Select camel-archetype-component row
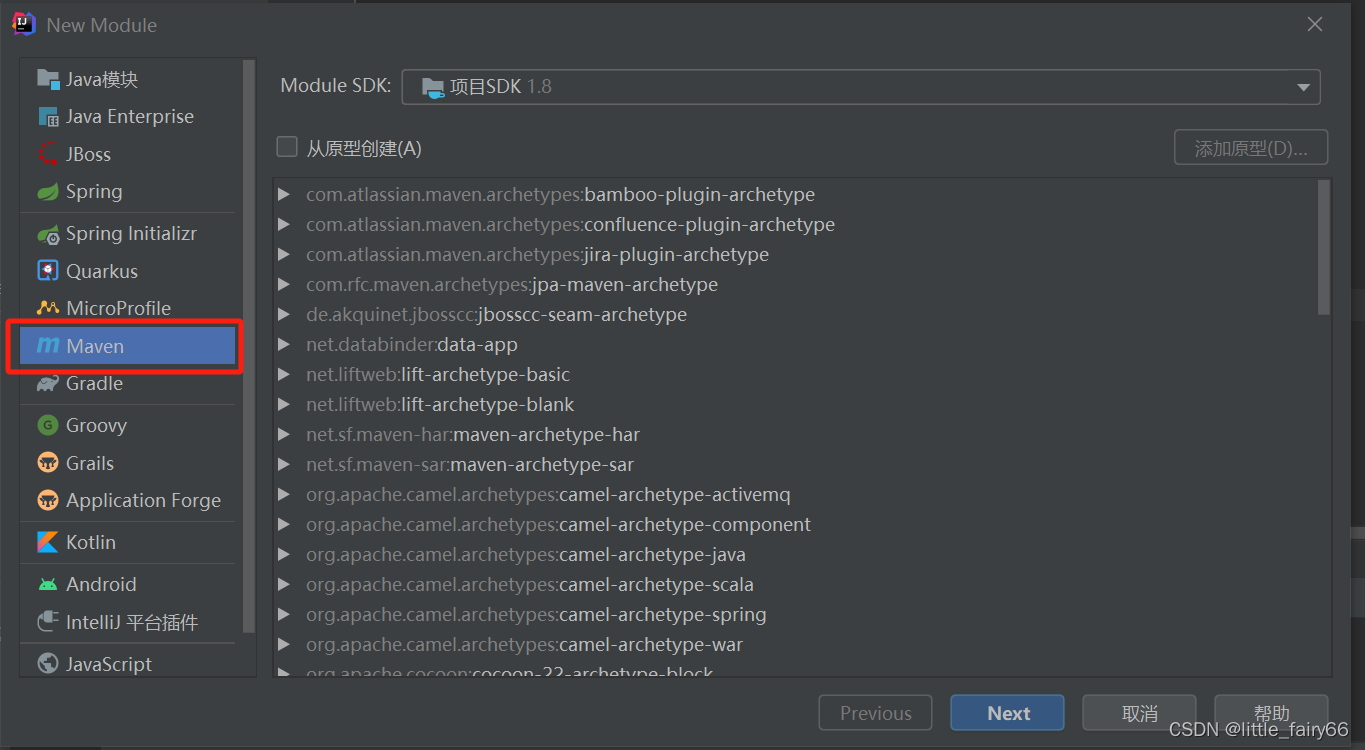This screenshot has height=750, width=1365. click(x=795, y=525)
